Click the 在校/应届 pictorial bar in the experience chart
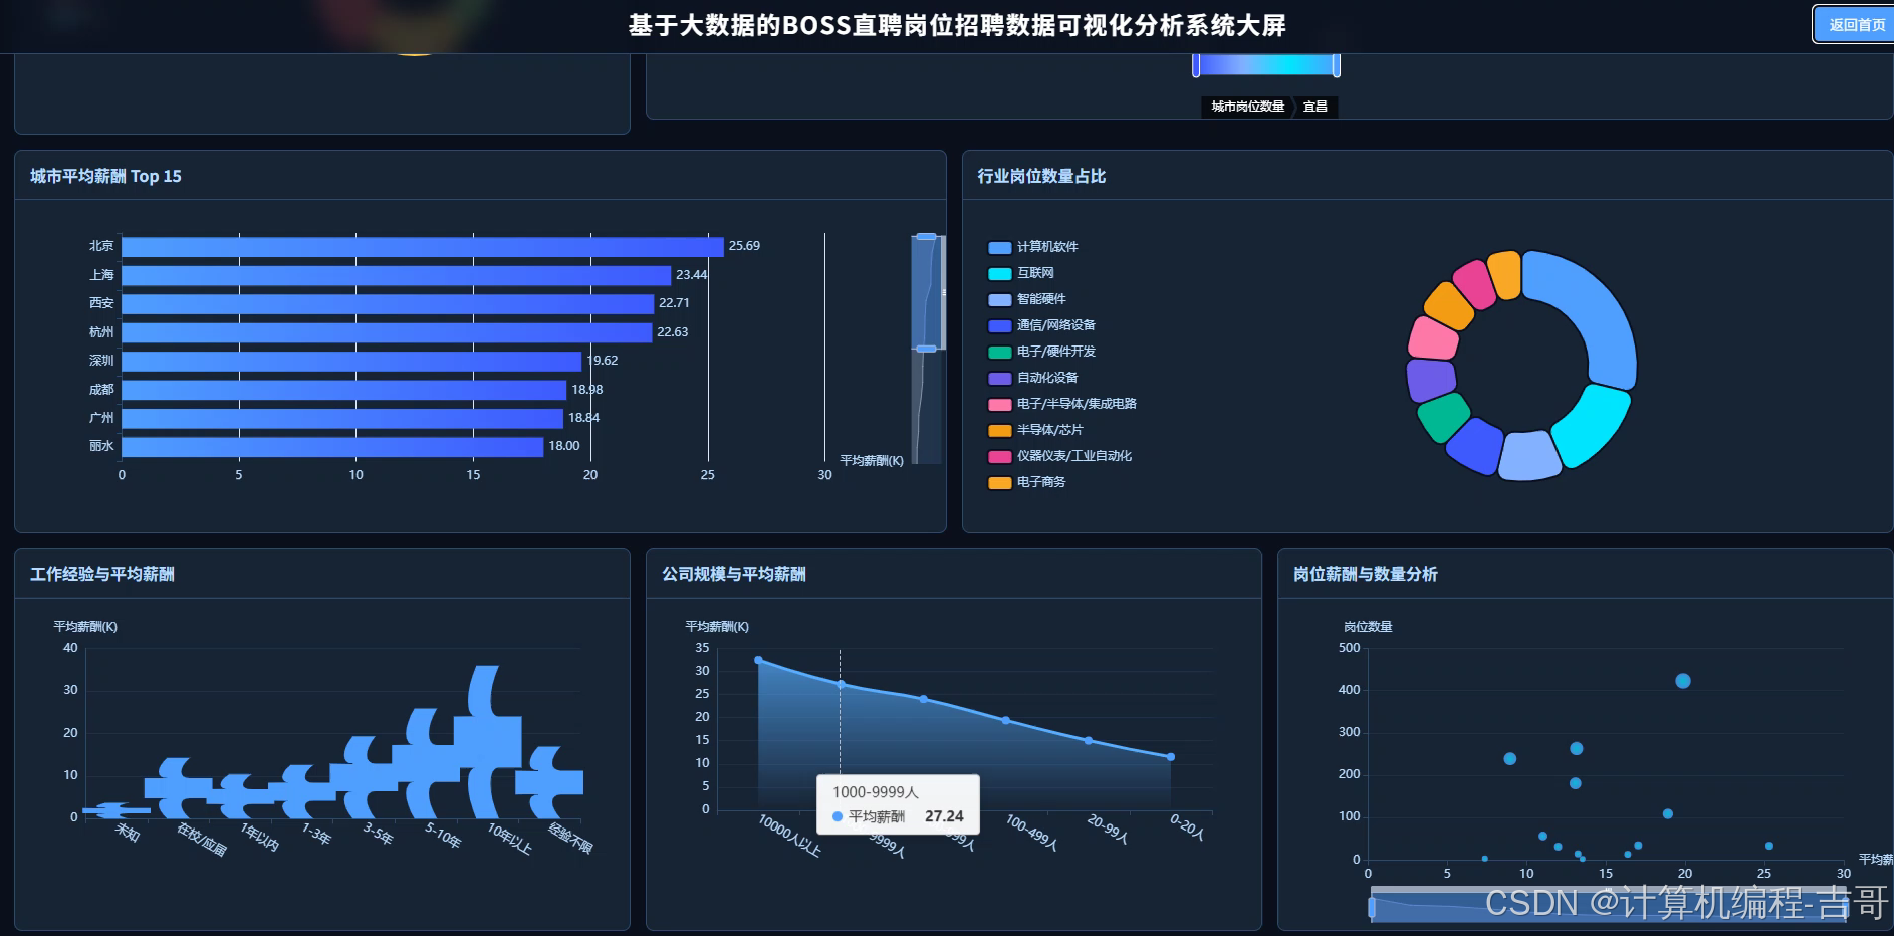The width and height of the screenshot is (1894, 936). pos(178,788)
